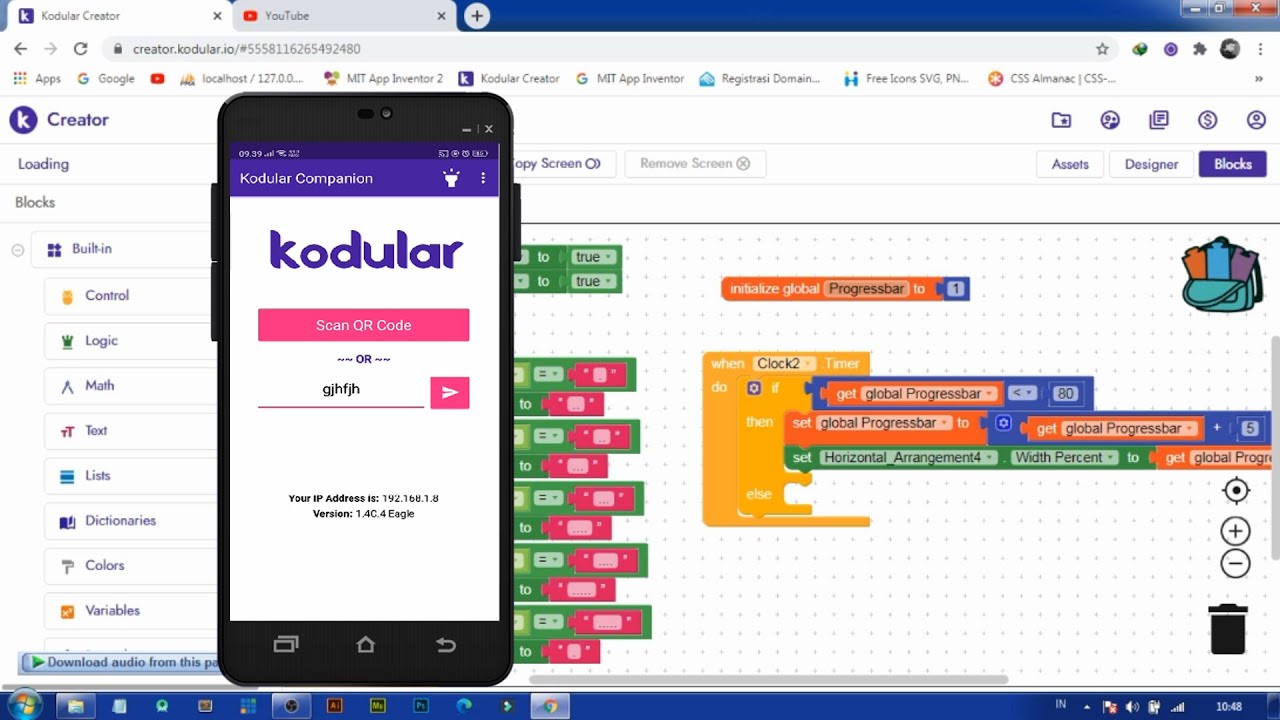The height and width of the screenshot is (720, 1280).
Task: Zoom out the blocks workspace
Action: coord(1236,564)
